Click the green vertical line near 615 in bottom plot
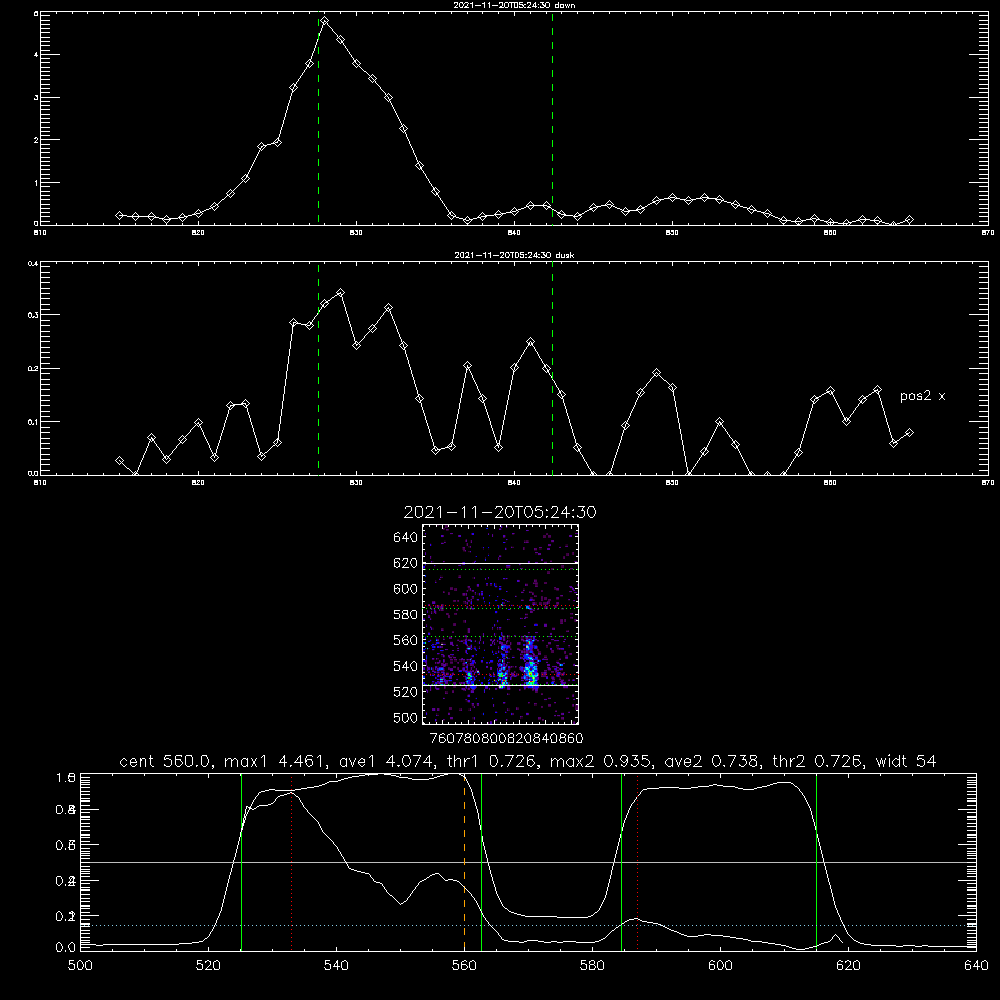This screenshot has width=1000, height=1000. (x=816, y=862)
